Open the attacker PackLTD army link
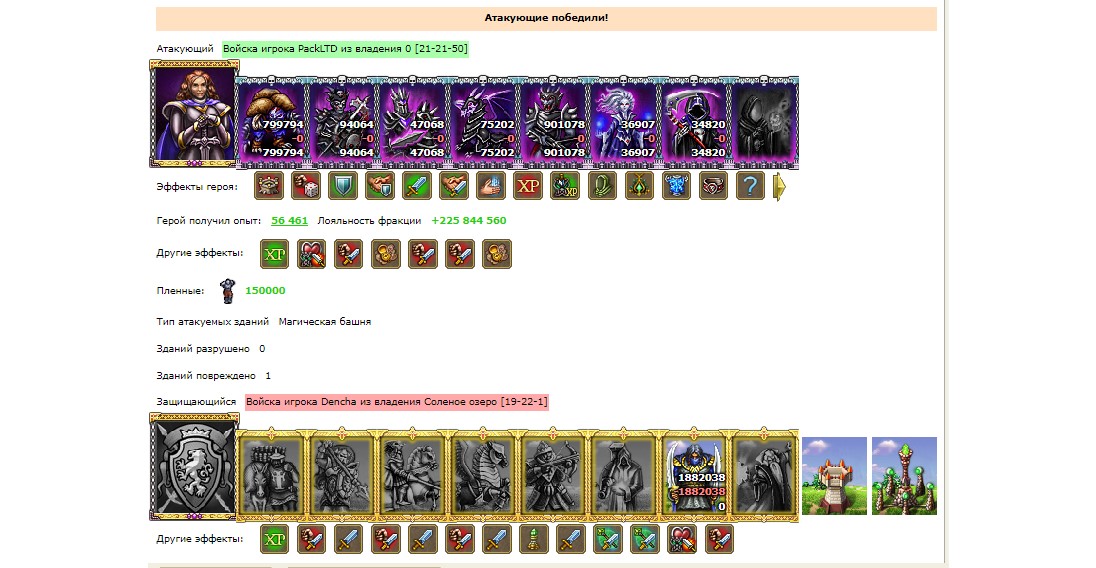 [345, 49]
